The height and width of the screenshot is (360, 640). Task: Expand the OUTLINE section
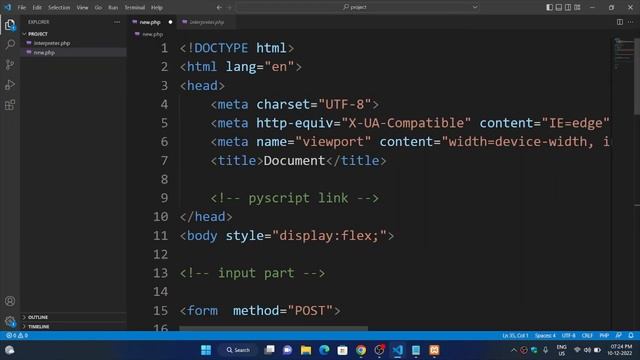[x=38, y=317]
